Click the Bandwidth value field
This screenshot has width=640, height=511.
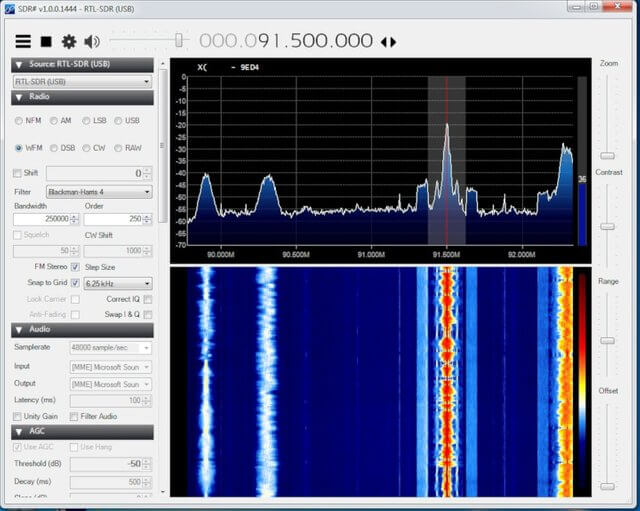(42, 218)
